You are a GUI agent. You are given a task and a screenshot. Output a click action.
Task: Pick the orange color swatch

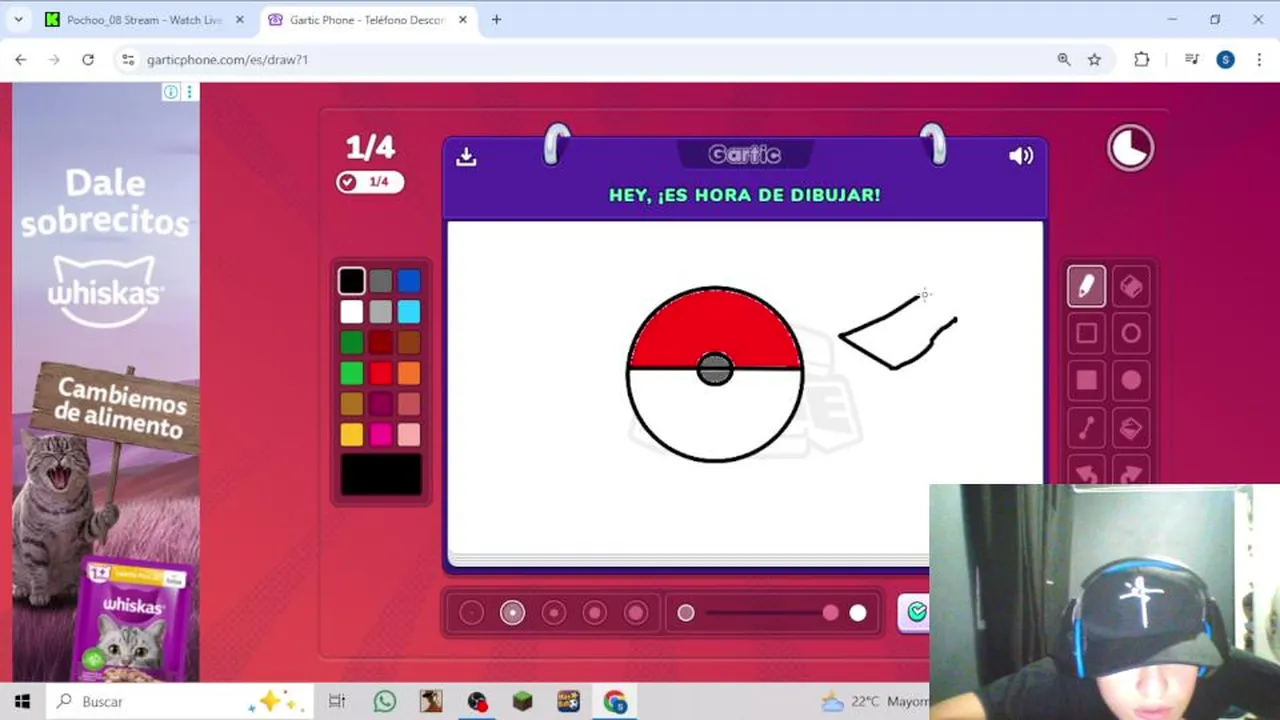click(409, 373)
